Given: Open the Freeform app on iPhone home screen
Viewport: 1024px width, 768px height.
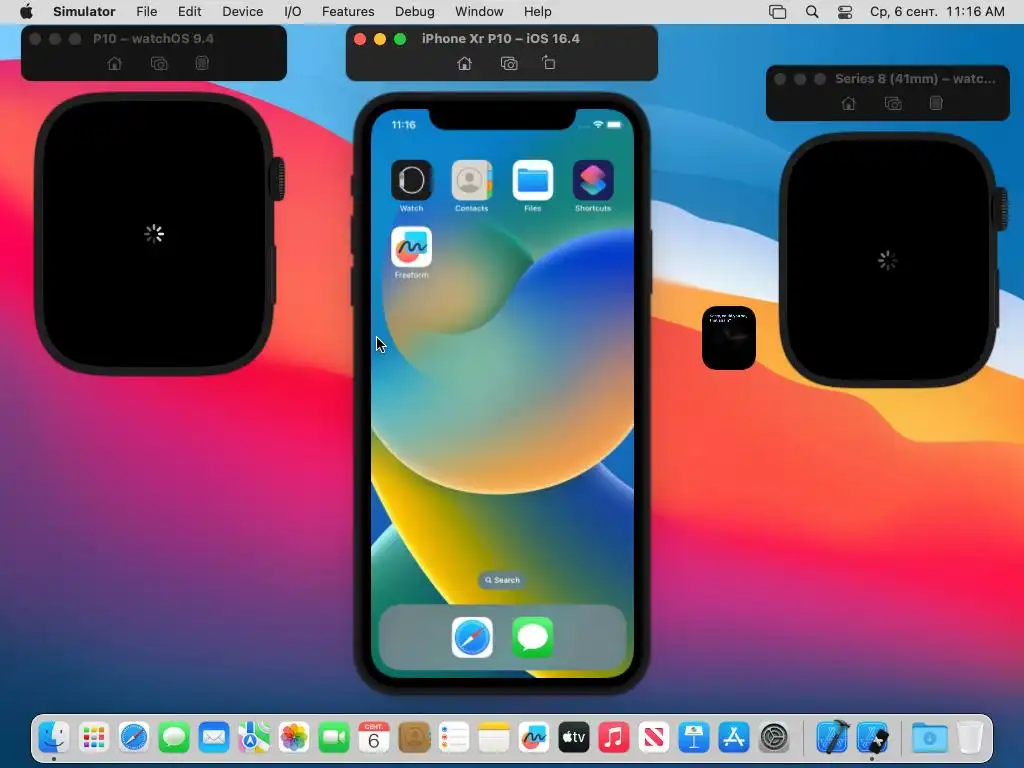Looking at the screenshot, I should click(411, 247).
